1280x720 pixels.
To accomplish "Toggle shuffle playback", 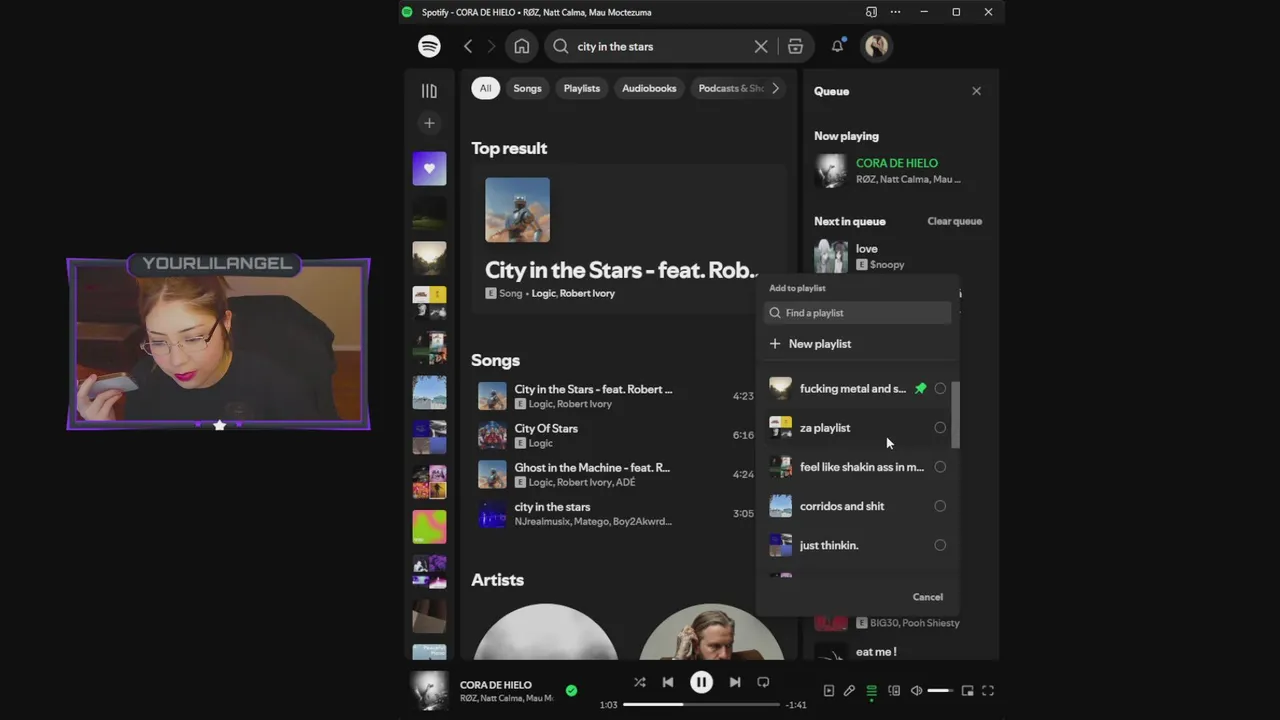I will click(640, 682).
